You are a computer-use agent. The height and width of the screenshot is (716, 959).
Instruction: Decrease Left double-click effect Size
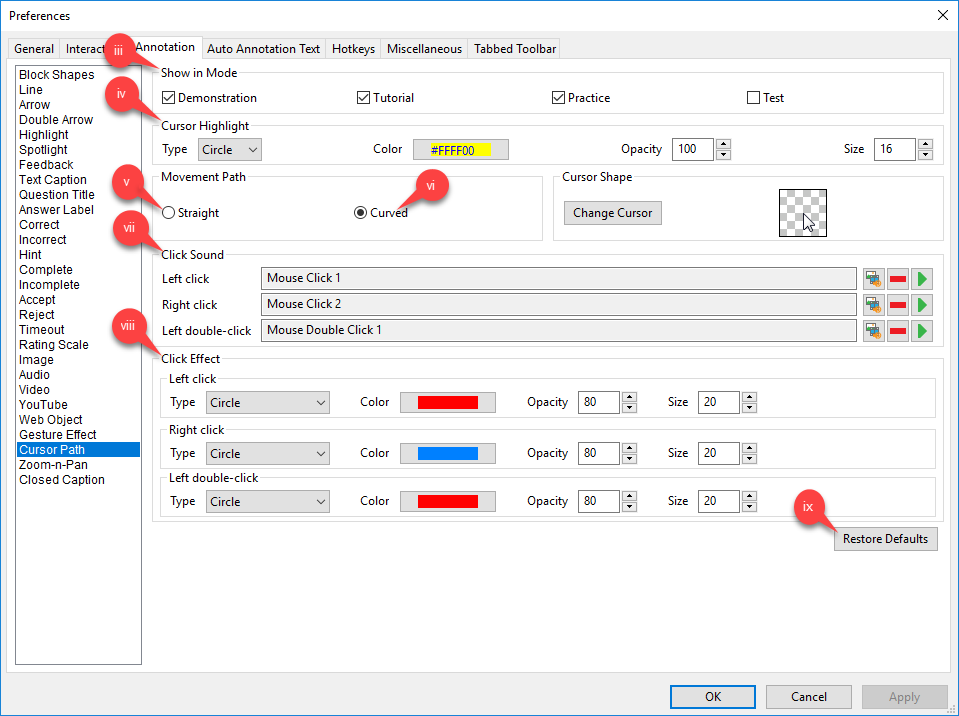[749, 507]
